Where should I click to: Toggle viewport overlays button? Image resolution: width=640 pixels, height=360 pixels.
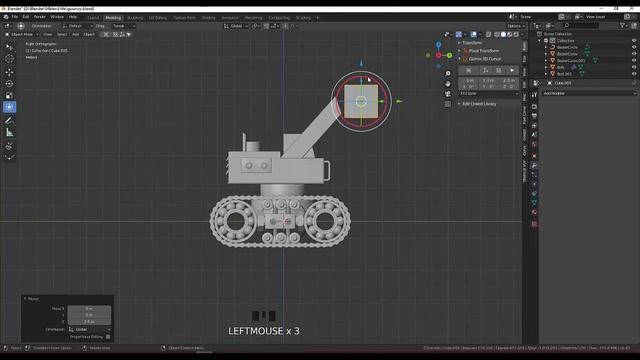click(x=473, y=35)
